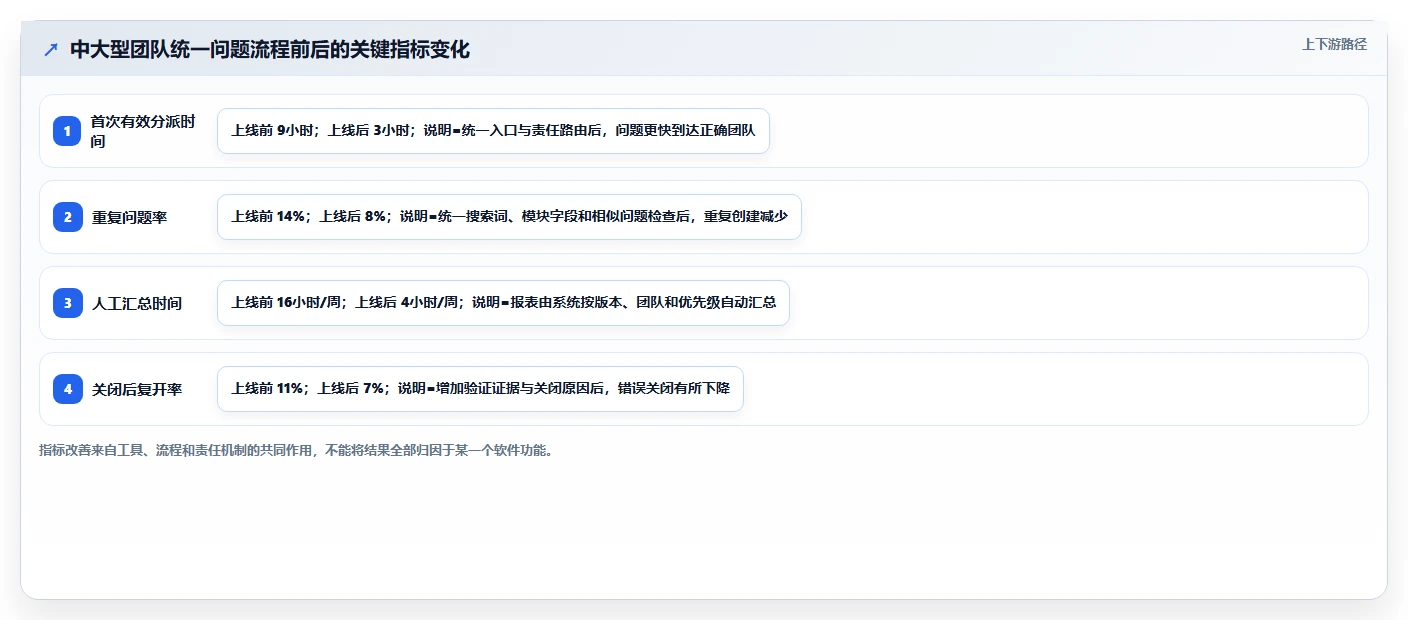Viewport: 1408px width, 620px height.
Task: Click the number 1 badge
Action: point(68,131)
